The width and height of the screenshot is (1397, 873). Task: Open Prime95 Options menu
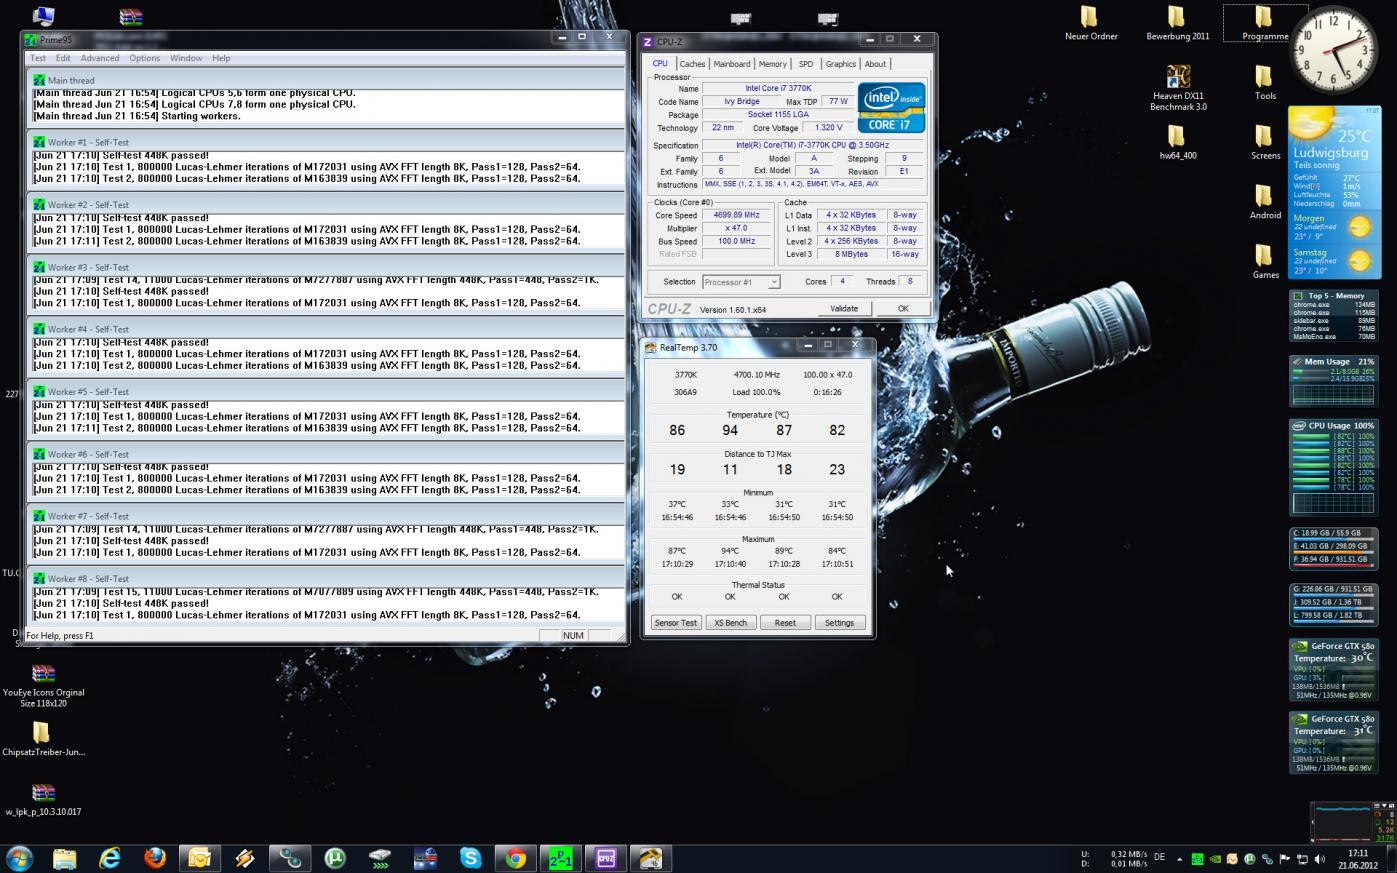(x=144, y=58)
